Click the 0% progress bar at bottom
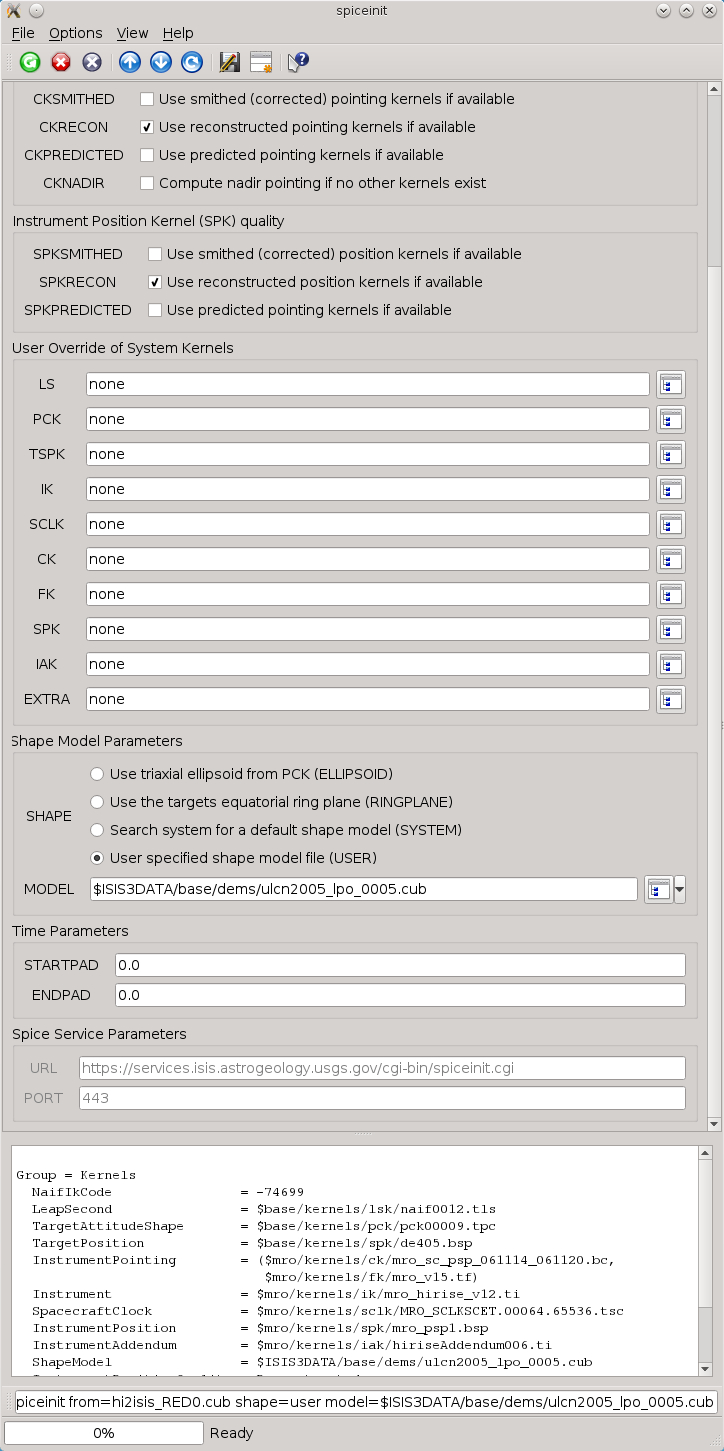The image size is (724, 1451). [x=103, y=1432]
